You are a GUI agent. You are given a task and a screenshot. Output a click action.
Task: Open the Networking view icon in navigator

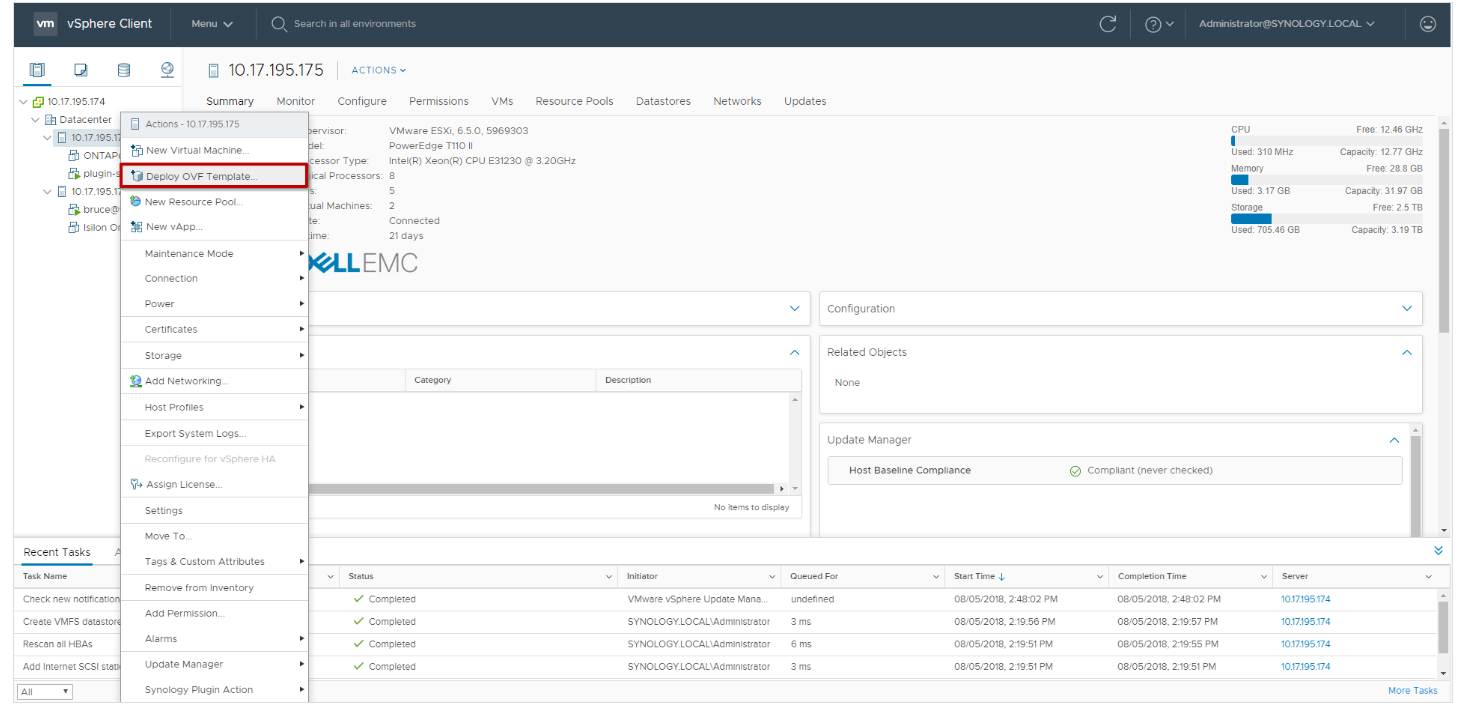pos(167,70)
